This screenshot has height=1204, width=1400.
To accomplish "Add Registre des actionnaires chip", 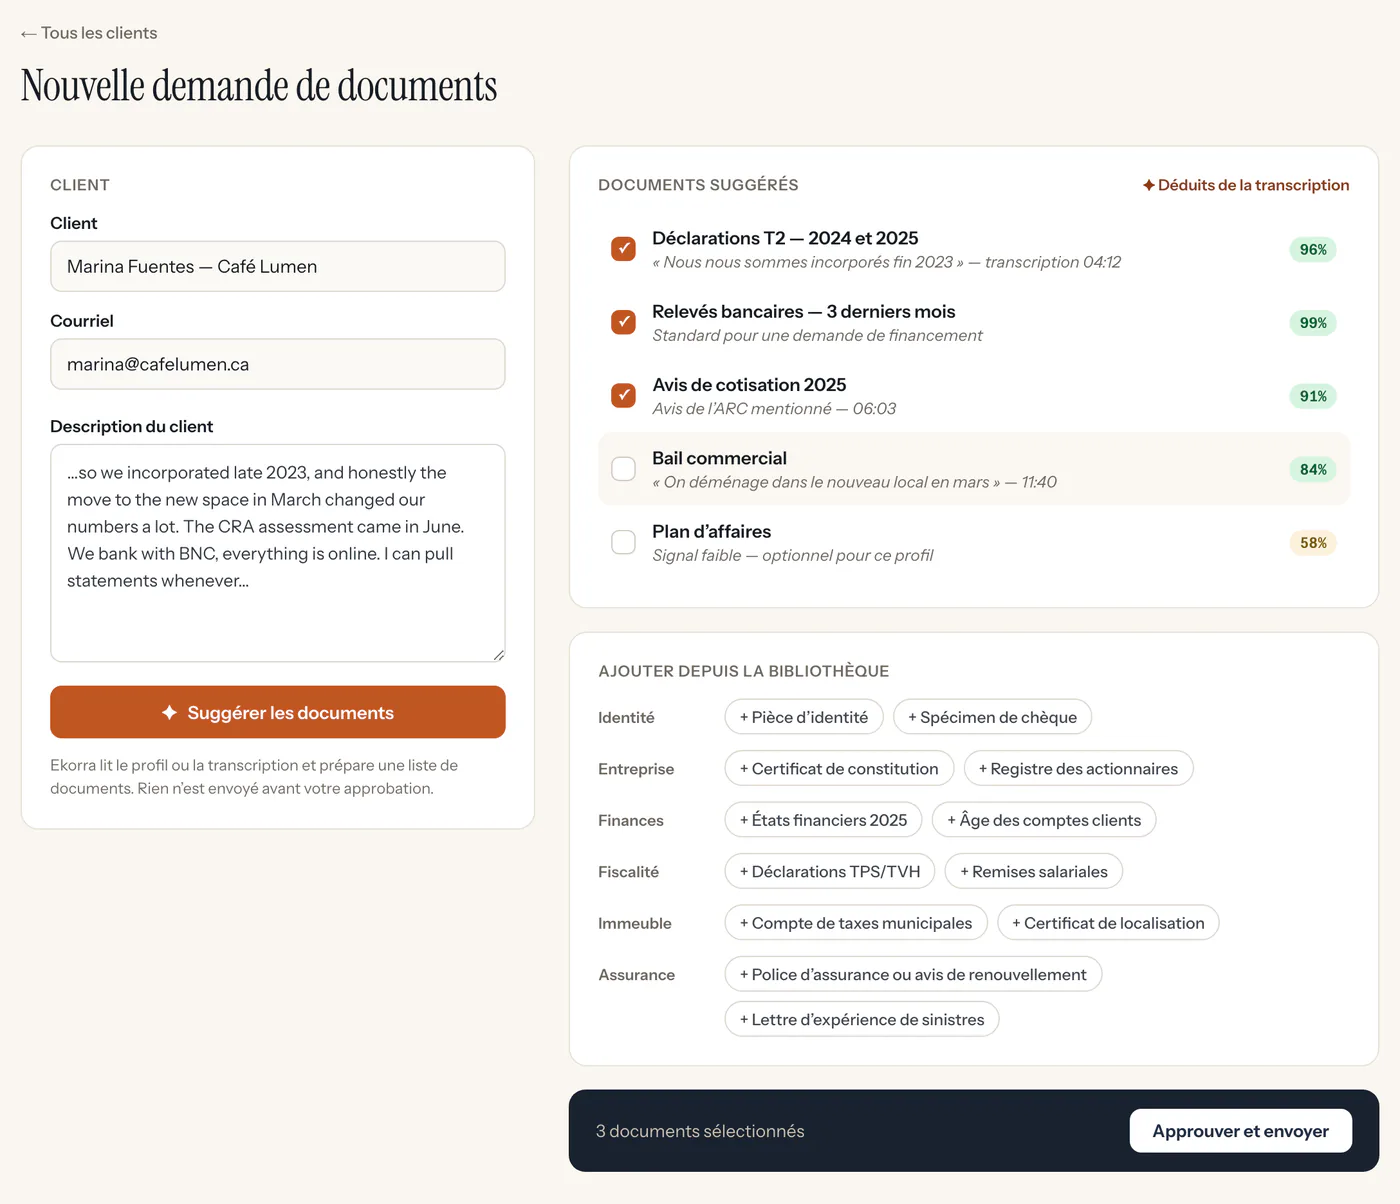I will [1078, 768].
